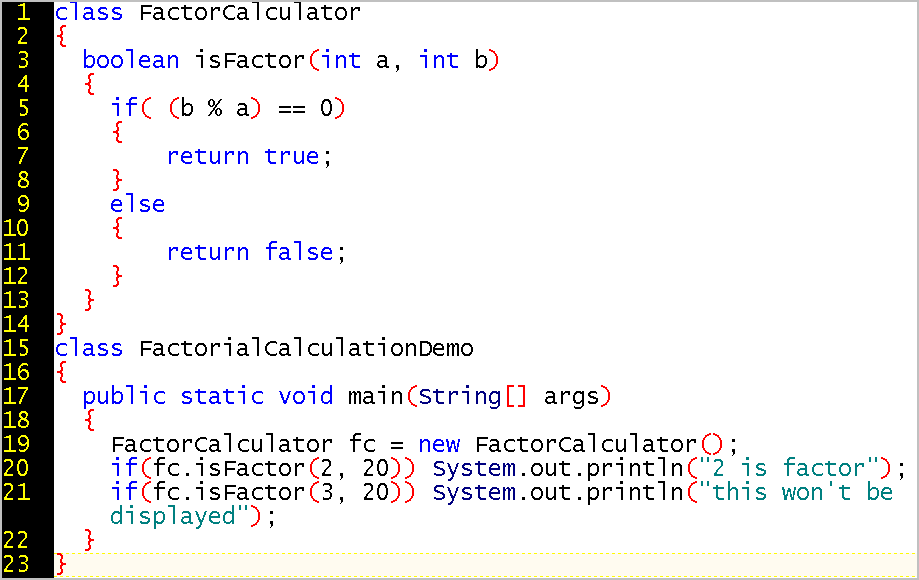The height and width of the screenshot is (580, 919).
Task: Click the '== 0' comparison on line 5
Action: (305, 108)
